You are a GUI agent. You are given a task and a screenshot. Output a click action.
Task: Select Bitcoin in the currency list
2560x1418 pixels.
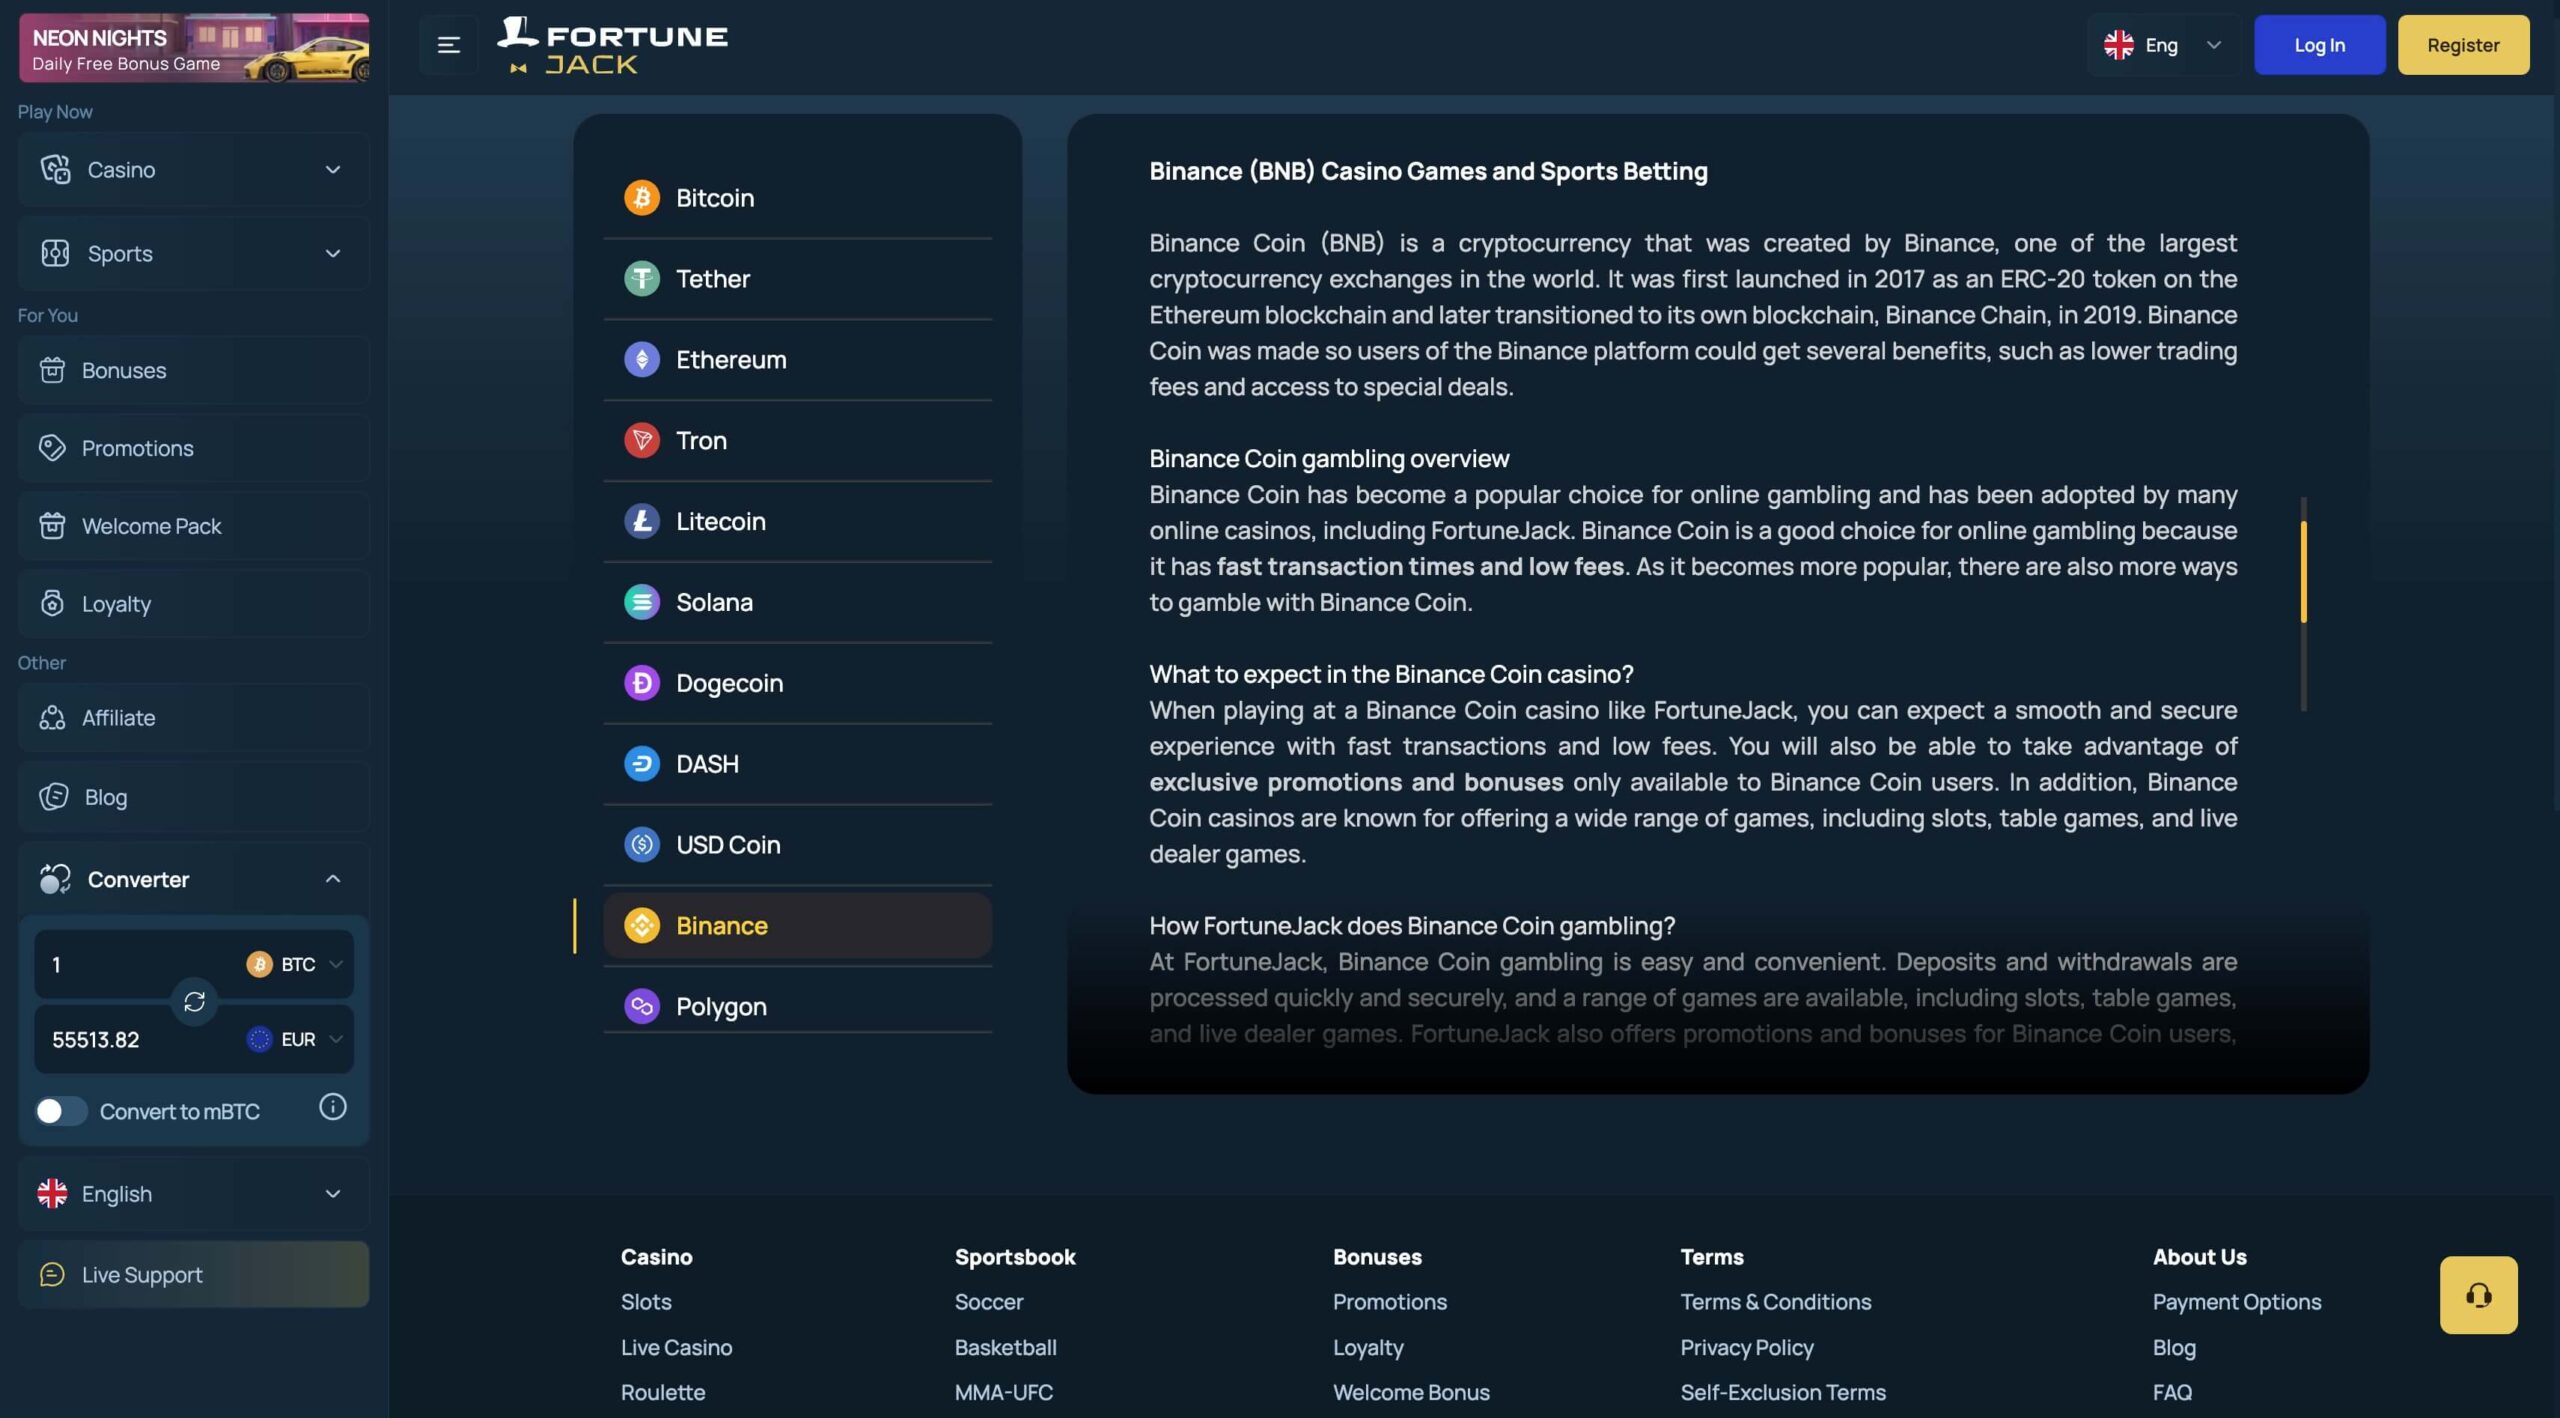pos(798,198)
